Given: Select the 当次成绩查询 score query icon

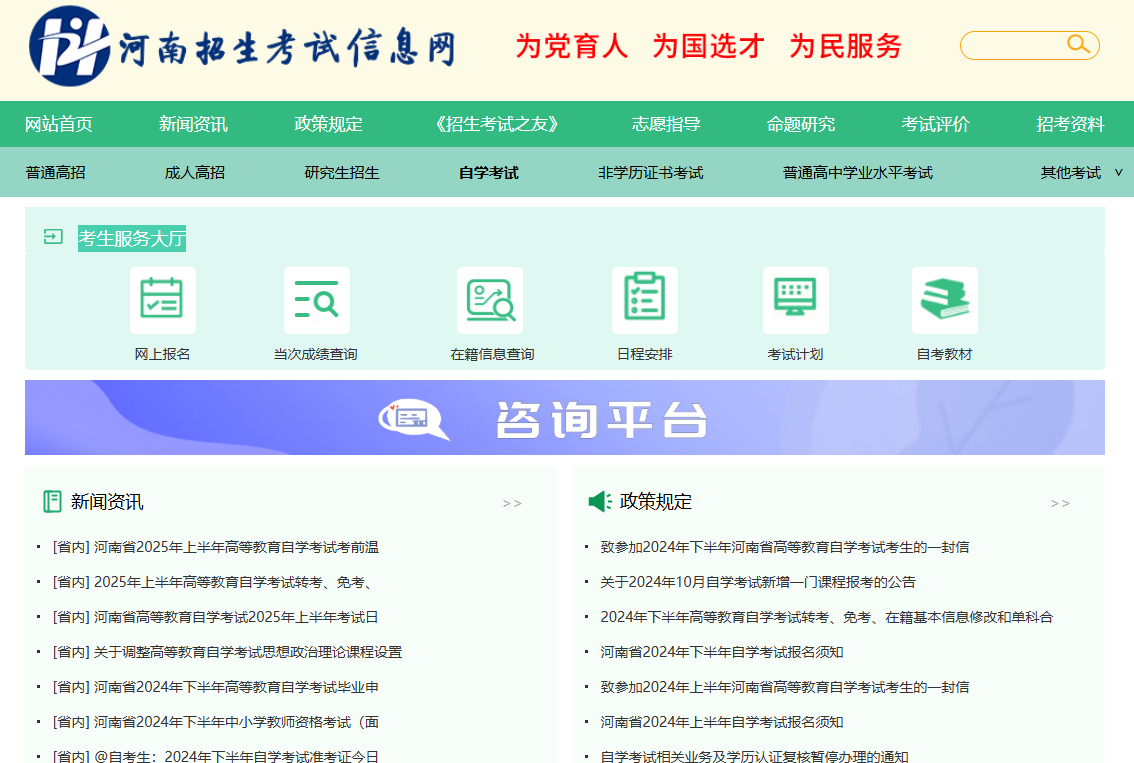Looking at the screenshot, I should click(x=317, y=300).
